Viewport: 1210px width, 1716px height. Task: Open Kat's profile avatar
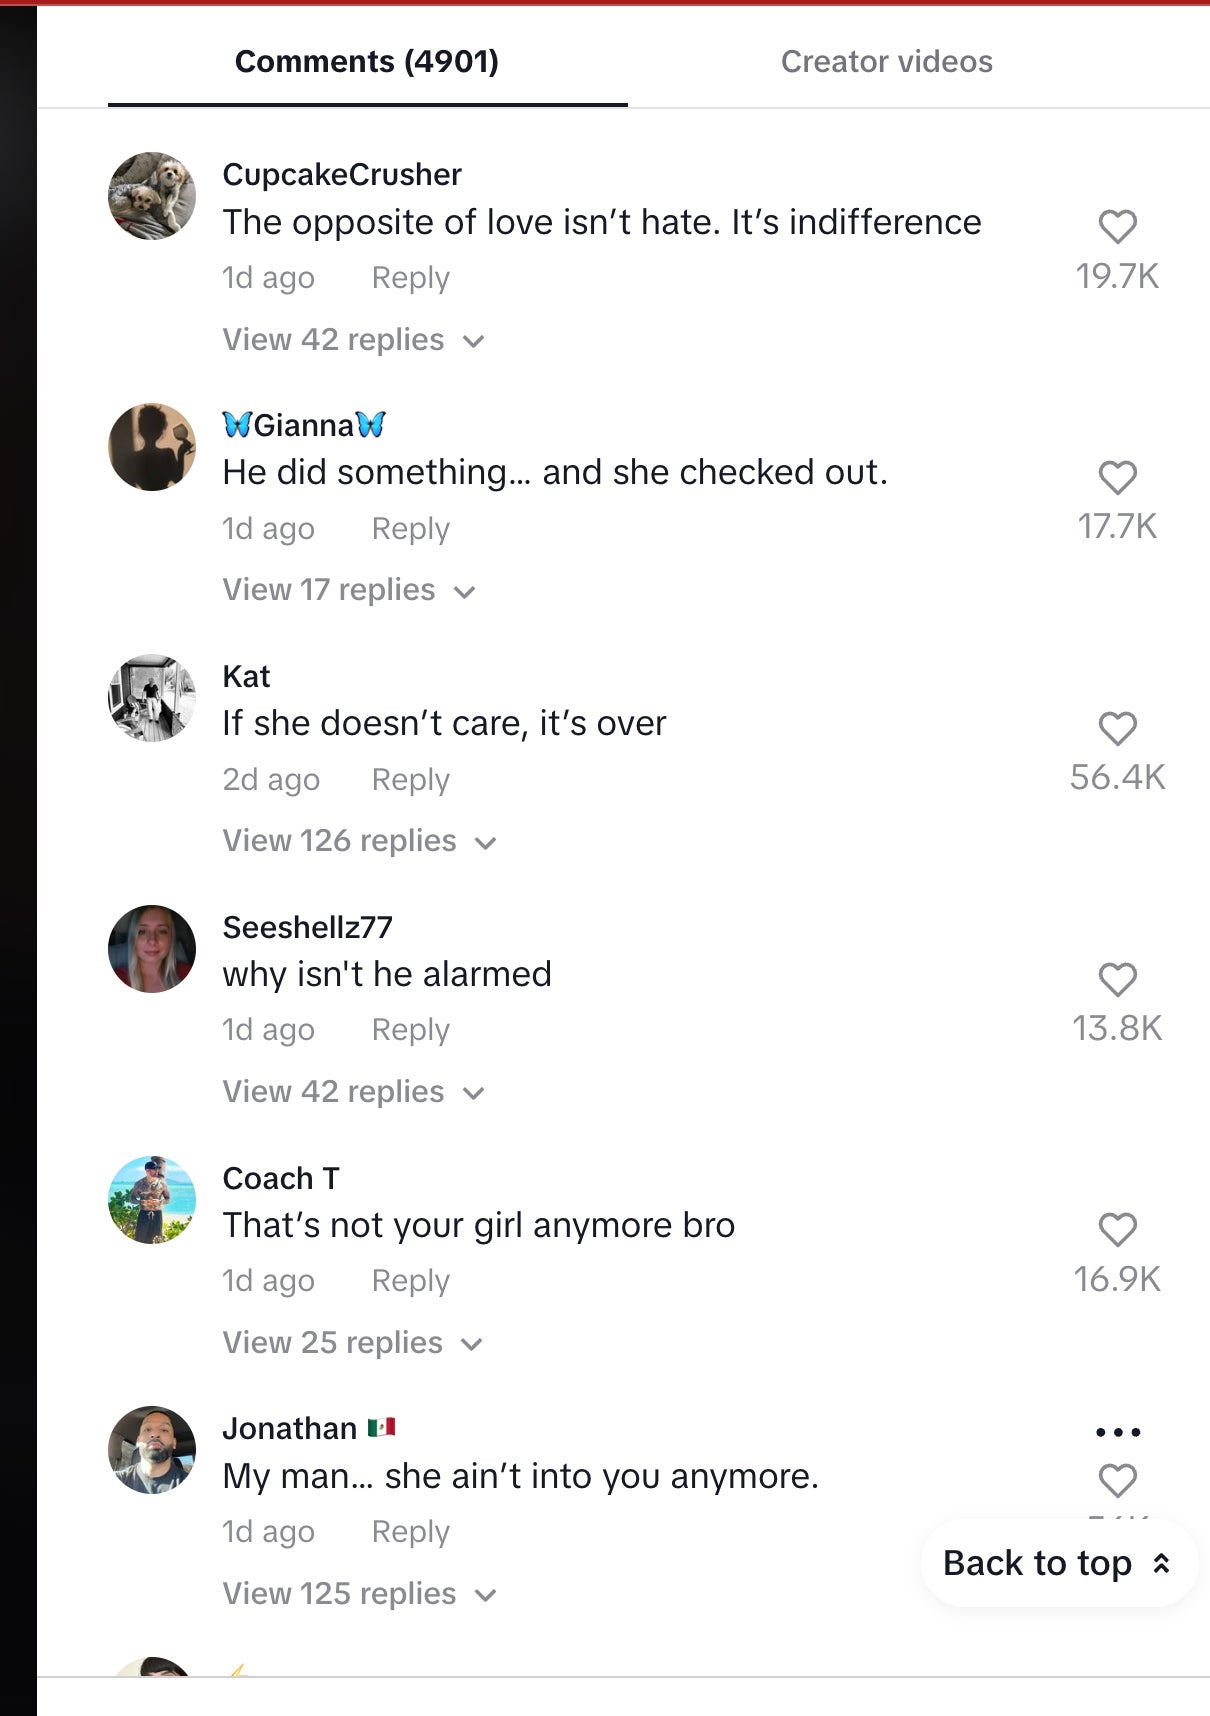pyautogui.click(x=152, y=698)
